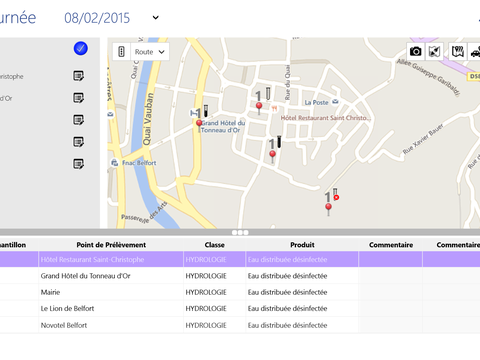Sort by Point de Prélèvement column header
Image resolution: width=480 pixels, height=360 pixels.
(x=111, y=245)
